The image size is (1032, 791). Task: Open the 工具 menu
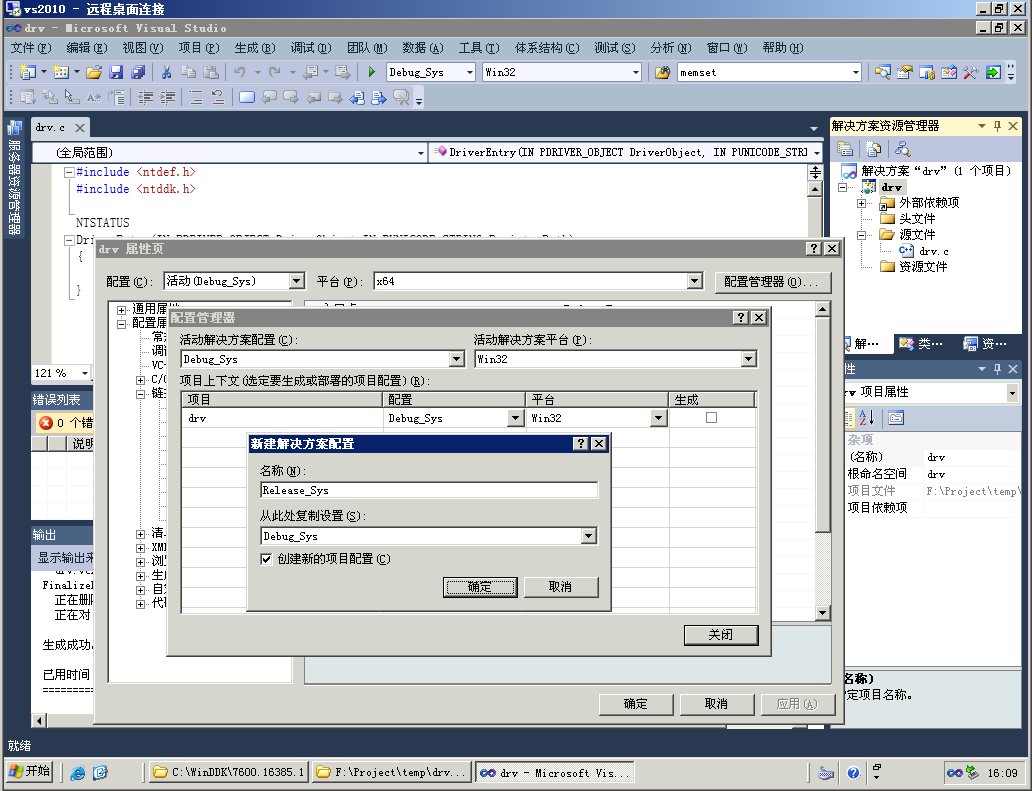(479, 48)
